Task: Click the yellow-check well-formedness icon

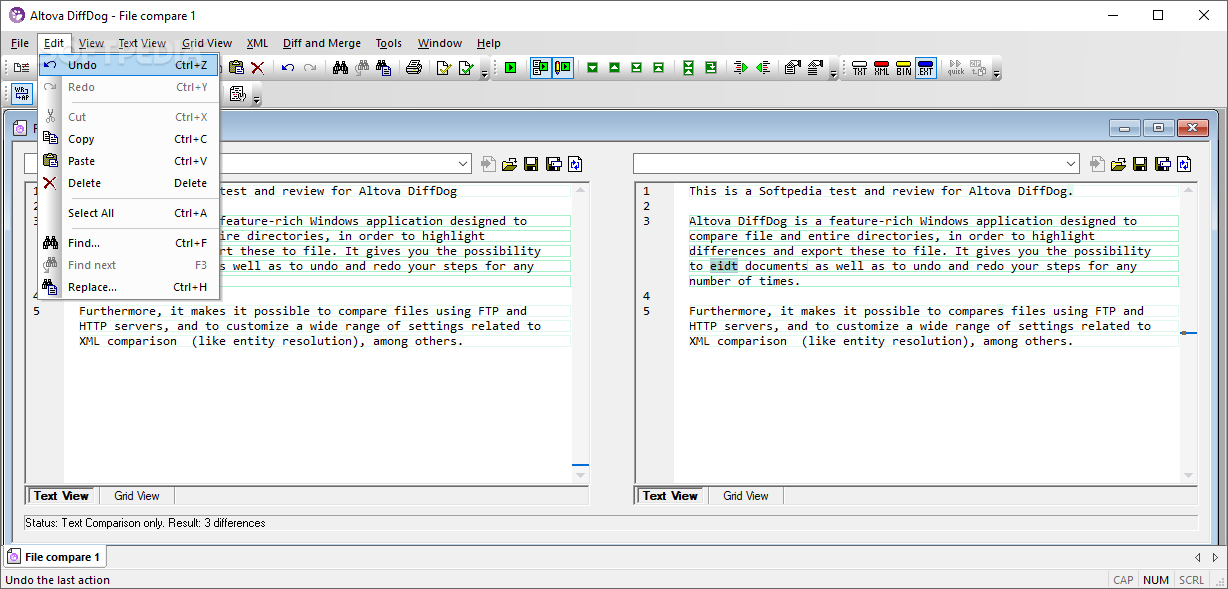Action: click(444, 67)
